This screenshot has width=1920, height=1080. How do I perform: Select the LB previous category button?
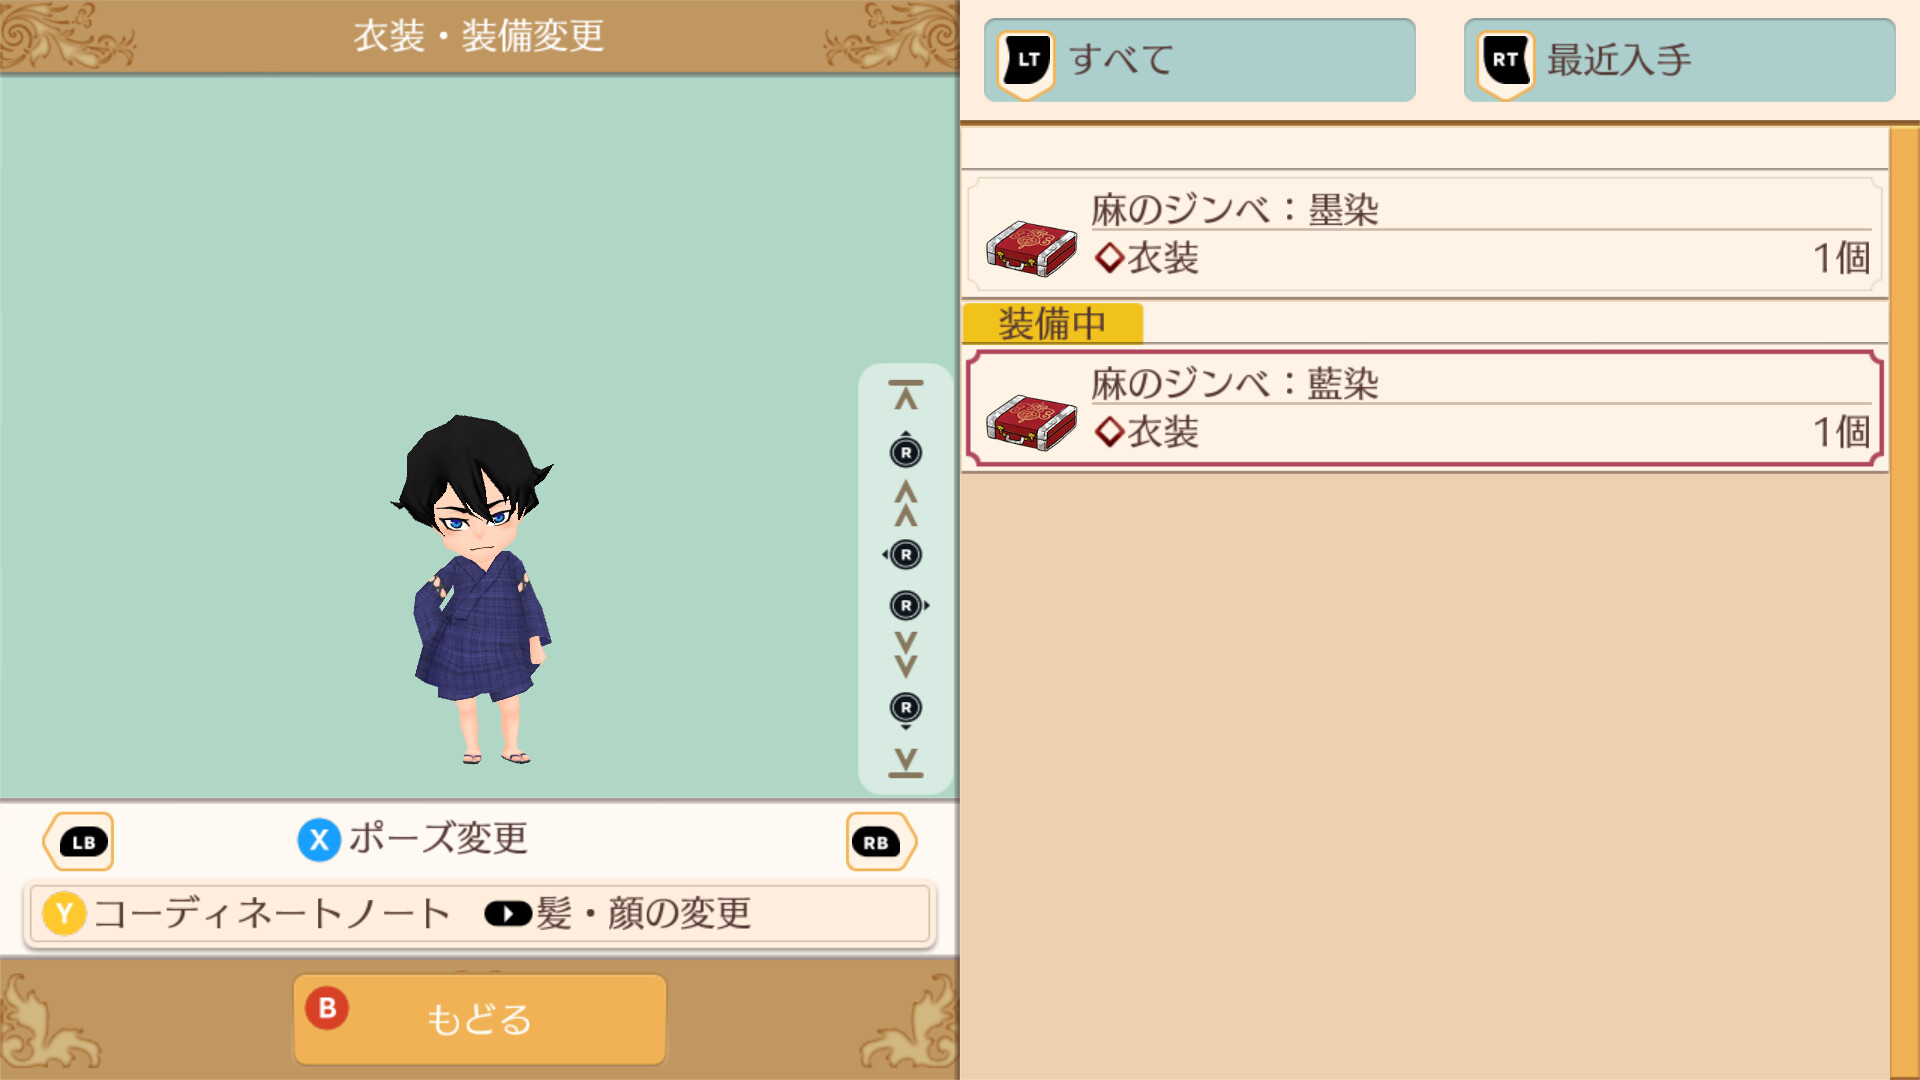(79, 842)
